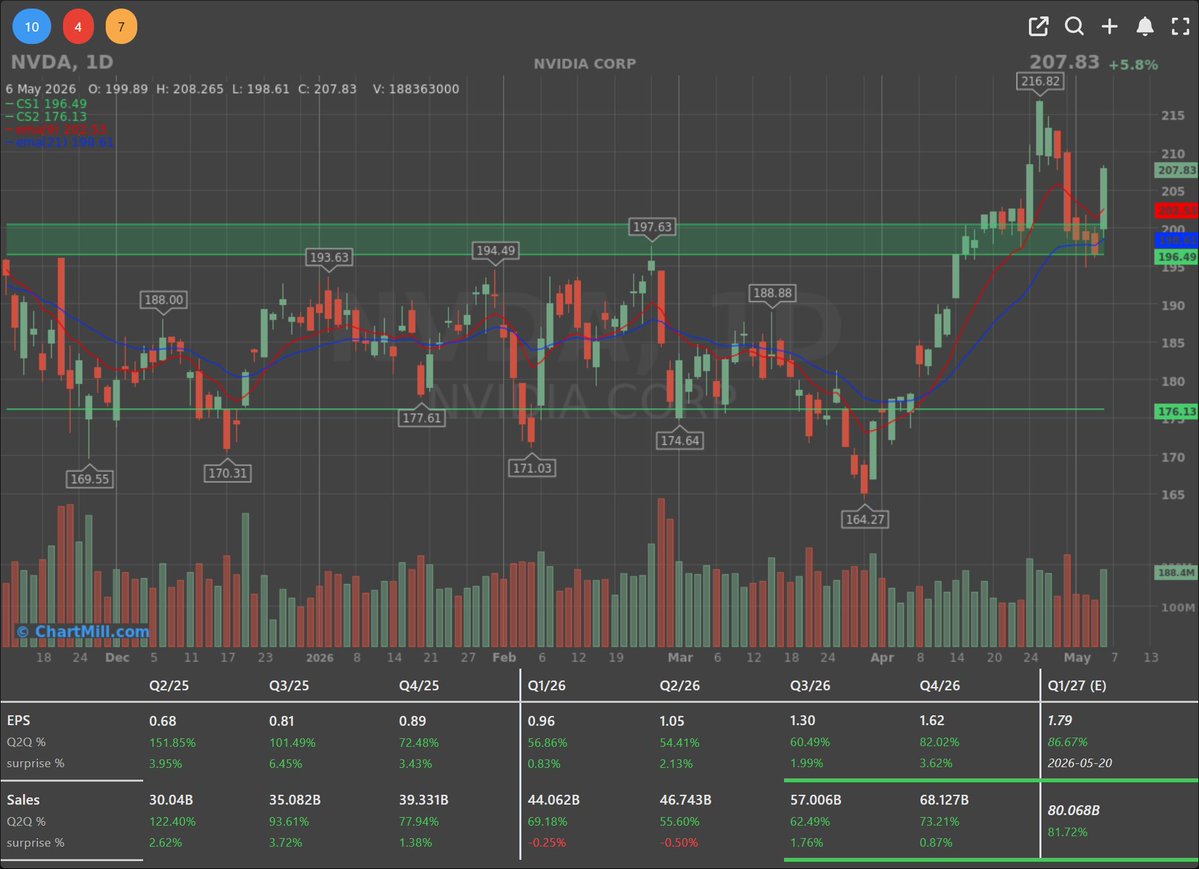Click the Q3/25 column header
Image resolution: width=1199 pixels, height=869 pixels.
(289, 685)
